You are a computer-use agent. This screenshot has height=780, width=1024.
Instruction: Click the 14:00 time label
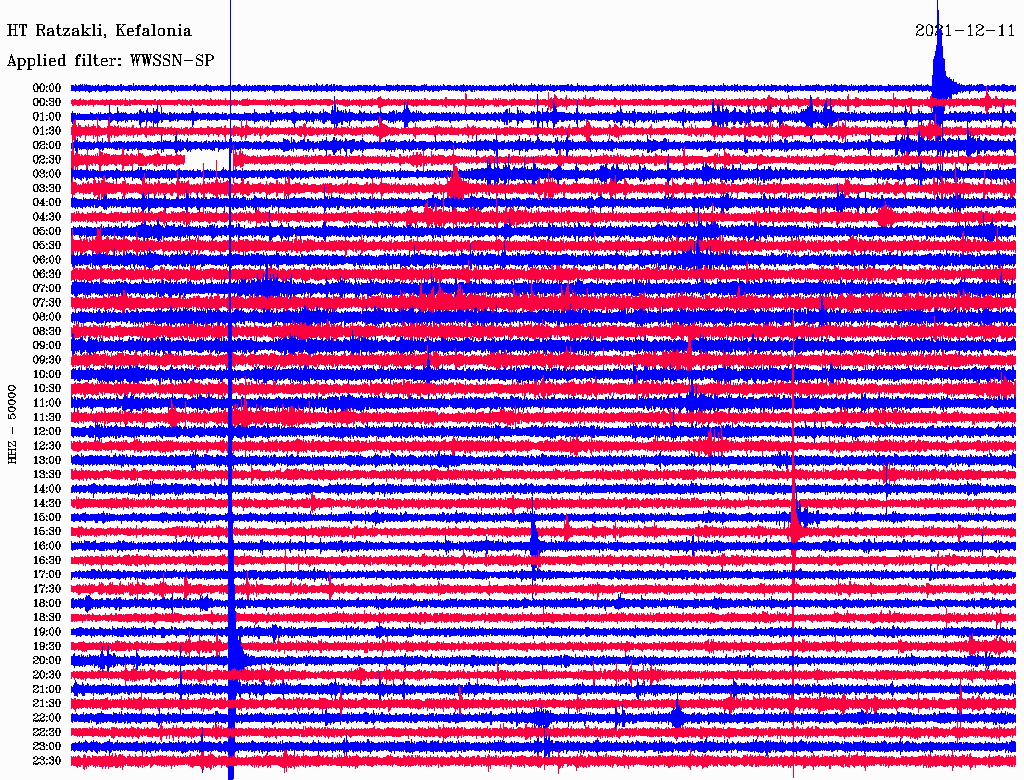pyautogui.click(x=47, y=489)
